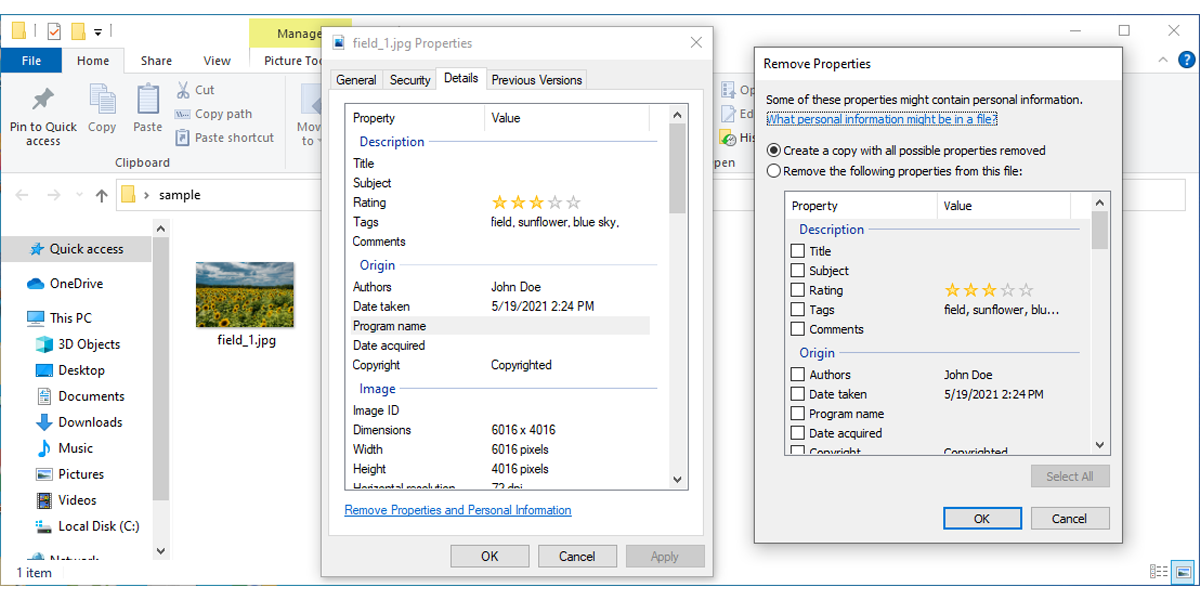Click the Paste clipboard icon
Screen dimensions: 1200x600
click(x=148, y=100)
